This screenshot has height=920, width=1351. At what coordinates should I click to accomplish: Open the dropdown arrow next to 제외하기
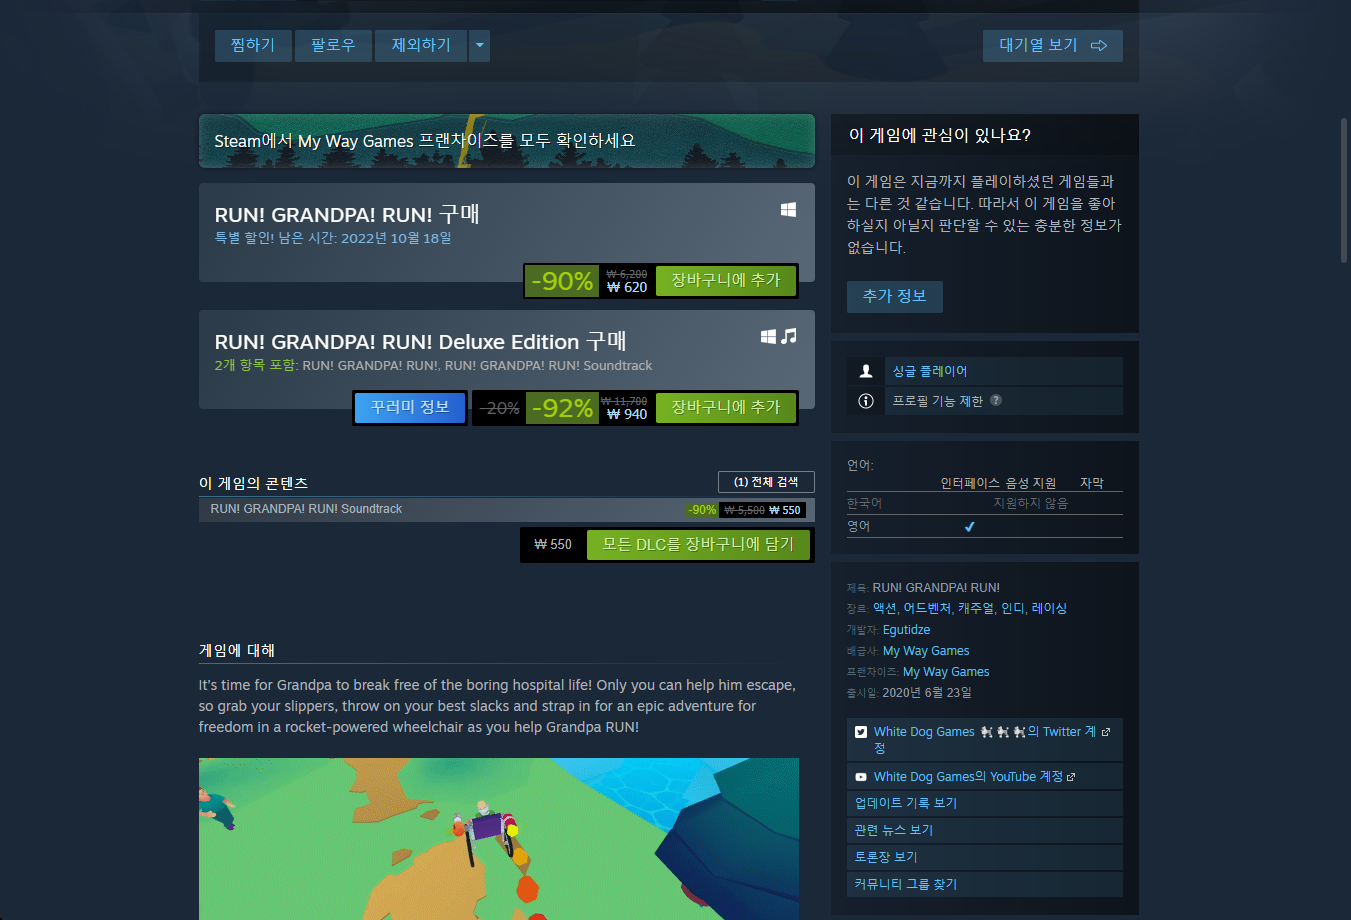coord(479,45)
